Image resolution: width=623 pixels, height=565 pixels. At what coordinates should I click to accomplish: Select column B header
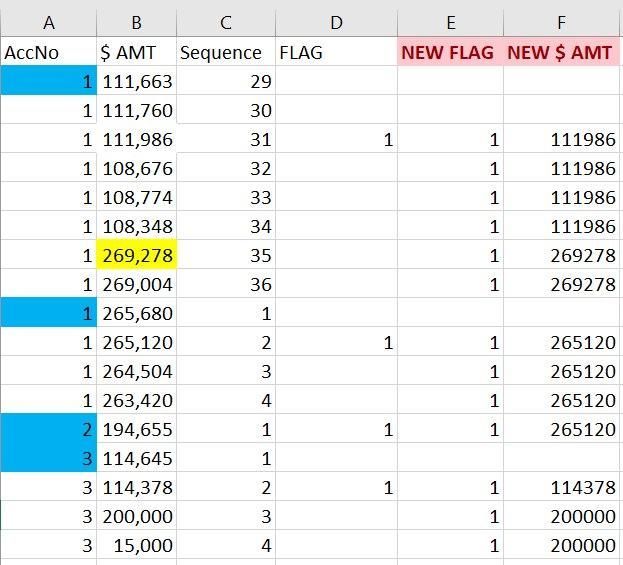point(136,23)
